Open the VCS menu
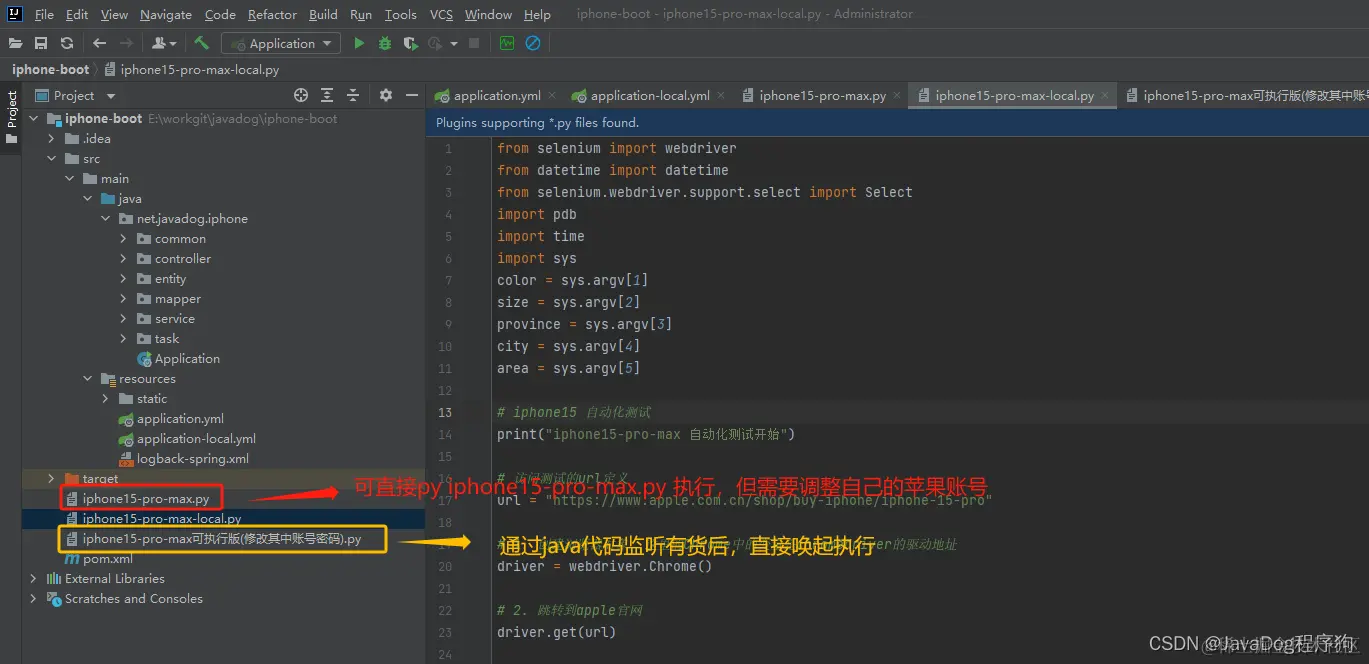Image resolution: width=1369 pixels, height=664 pixels. pos(441,14)
